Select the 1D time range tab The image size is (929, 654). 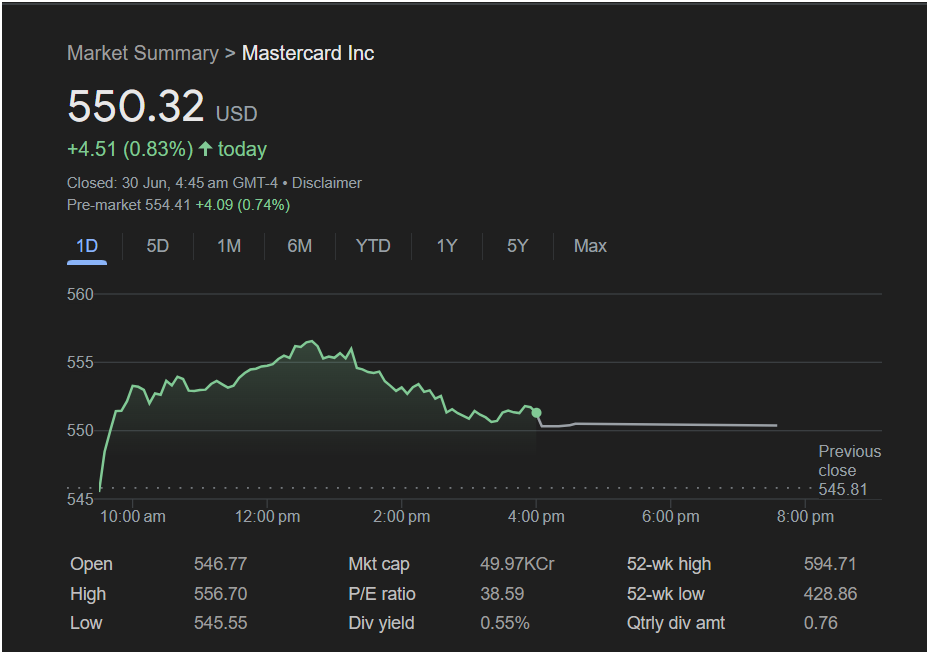(87, 246)
